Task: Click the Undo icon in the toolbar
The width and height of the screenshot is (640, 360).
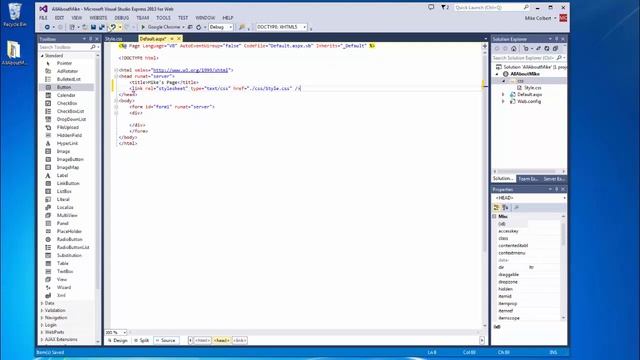Action: click(113, 27)
